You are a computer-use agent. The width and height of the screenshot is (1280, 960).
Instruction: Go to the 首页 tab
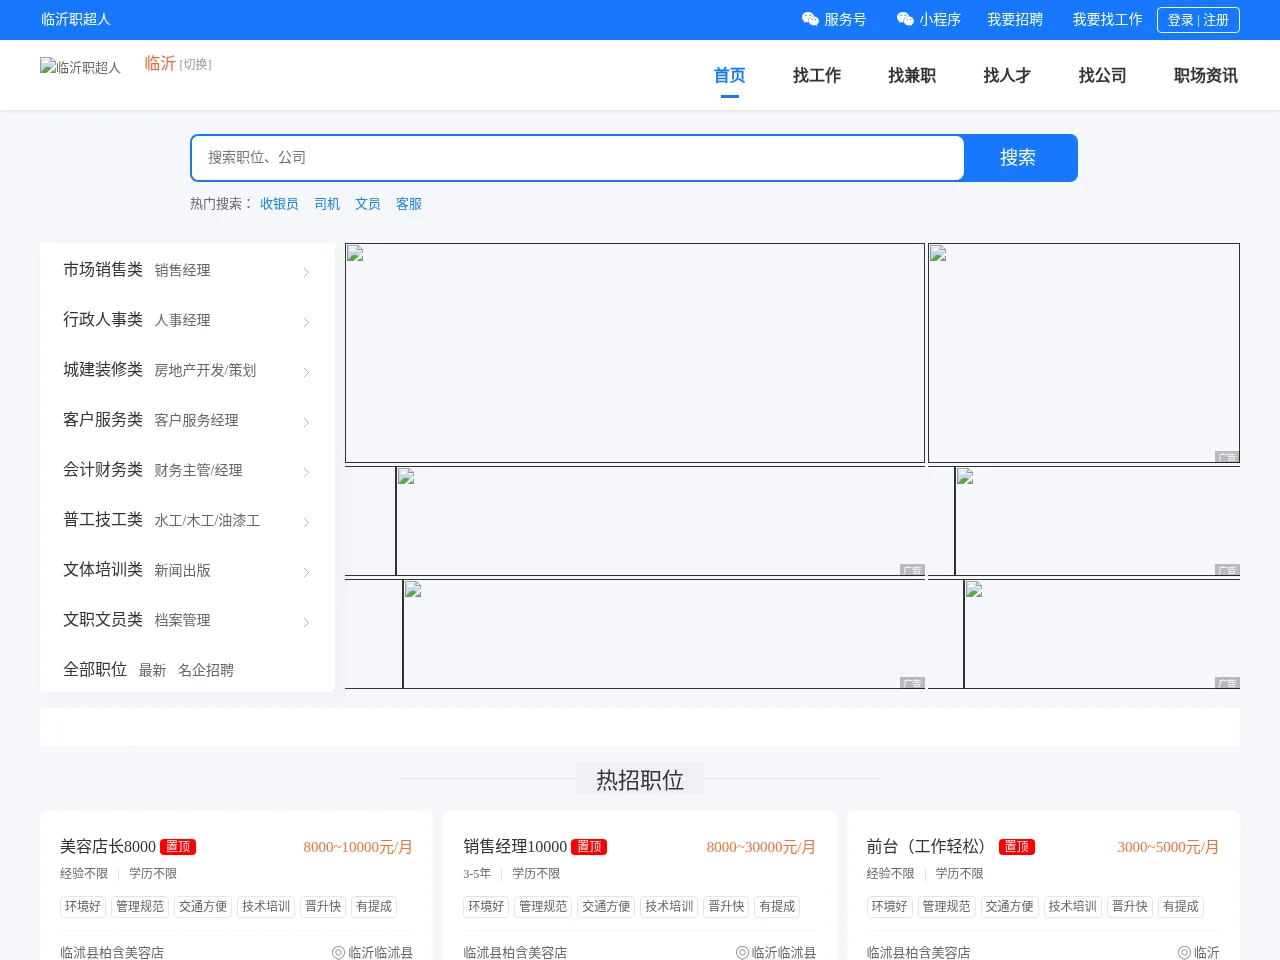pyautogui.click(x=729, y=75)
